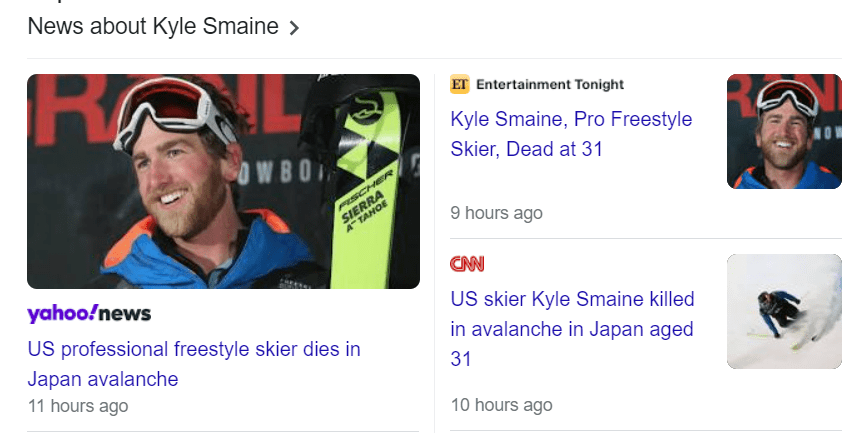Click the '10 hours ago' timestamp

(x=501, y=405)
